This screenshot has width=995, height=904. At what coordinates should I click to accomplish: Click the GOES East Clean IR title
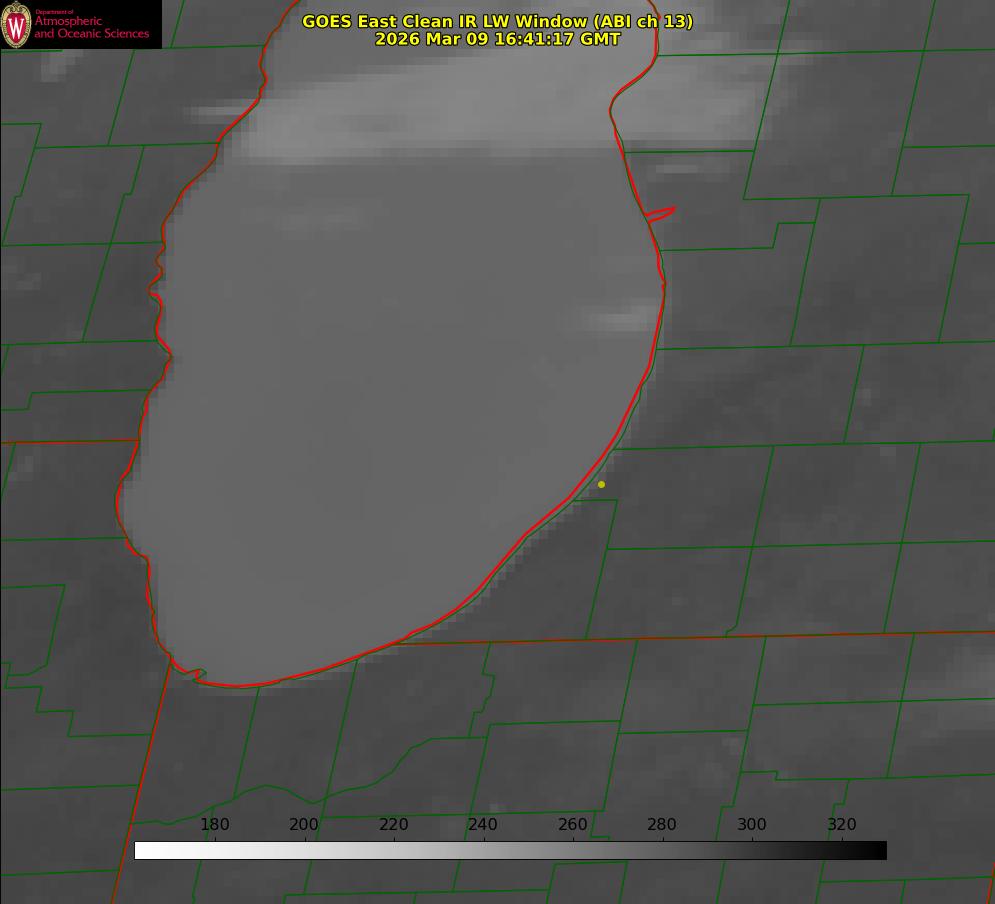(x=497, y=21)
